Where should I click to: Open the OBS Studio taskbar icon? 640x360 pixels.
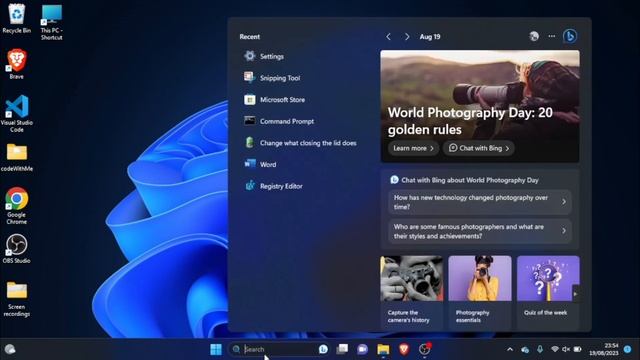point(424,349)
